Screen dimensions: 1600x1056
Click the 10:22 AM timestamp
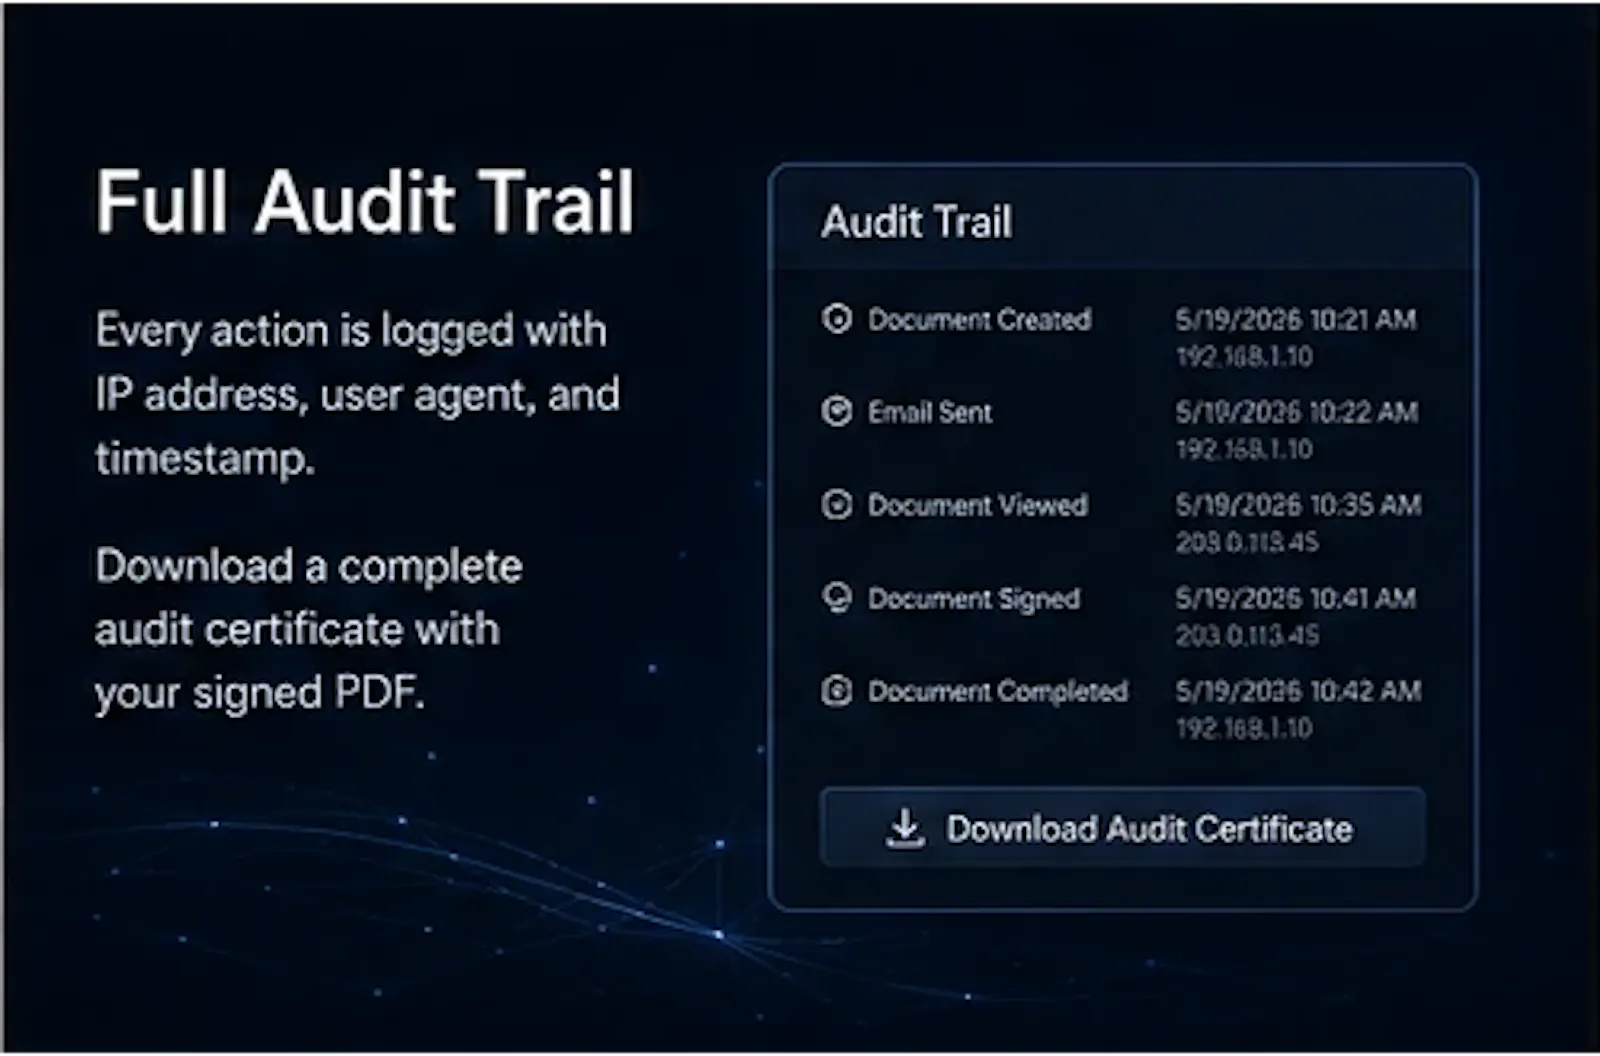click(1296, 412)
